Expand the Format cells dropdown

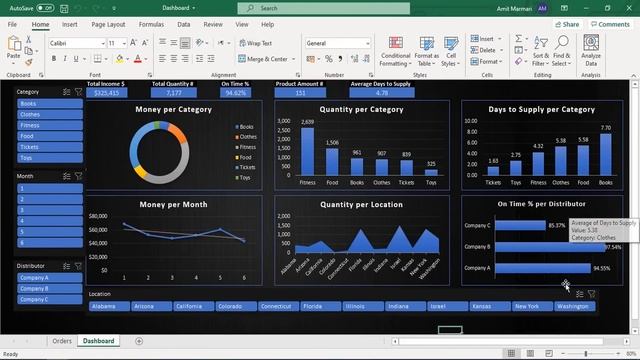point(501,62)
